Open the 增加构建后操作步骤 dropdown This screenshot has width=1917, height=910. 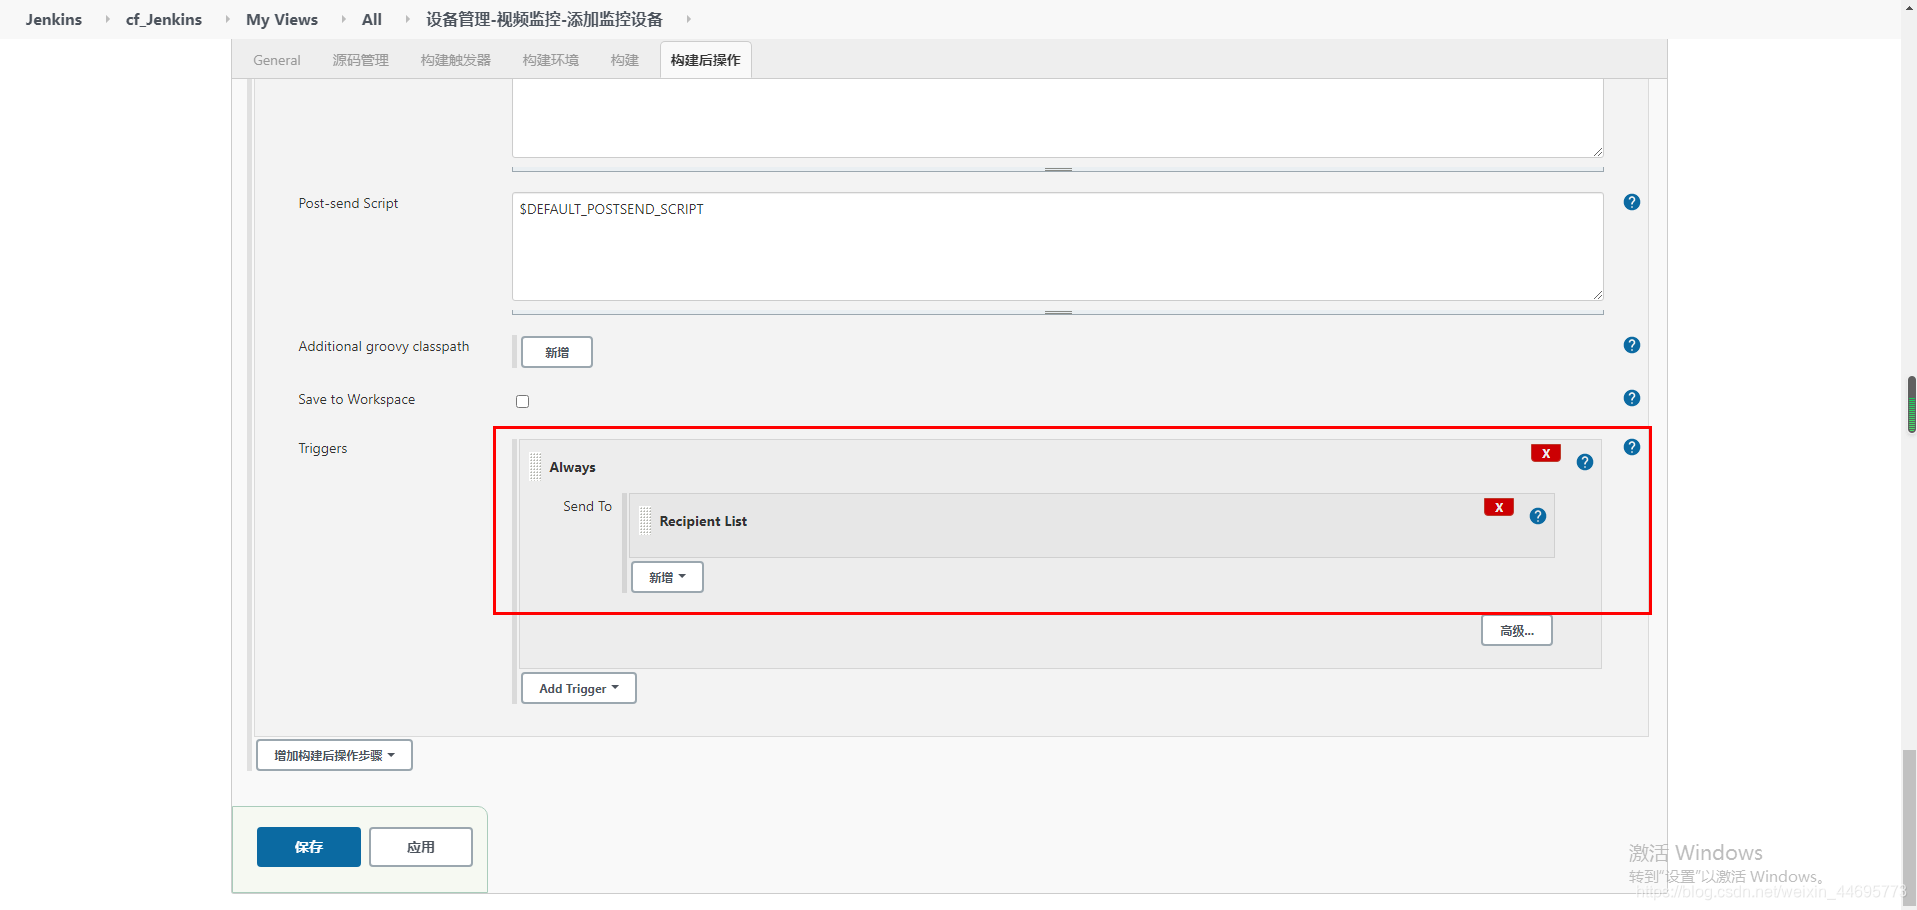coord(334,755)
